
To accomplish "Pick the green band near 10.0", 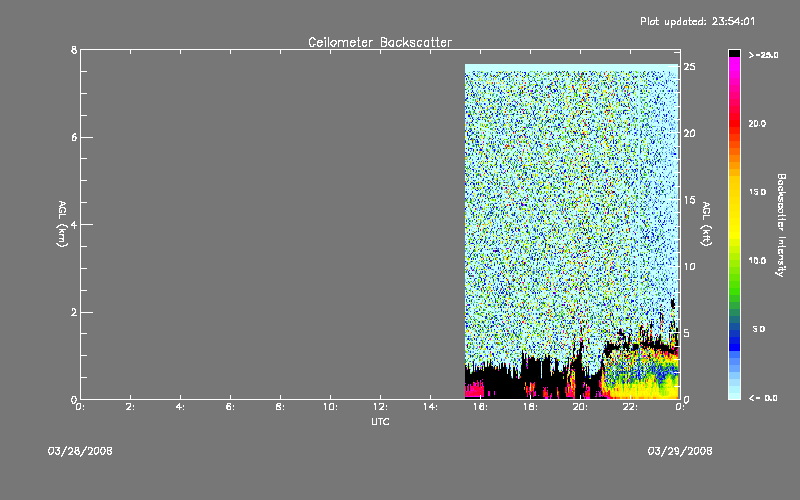I will click(x=734, y=261).
